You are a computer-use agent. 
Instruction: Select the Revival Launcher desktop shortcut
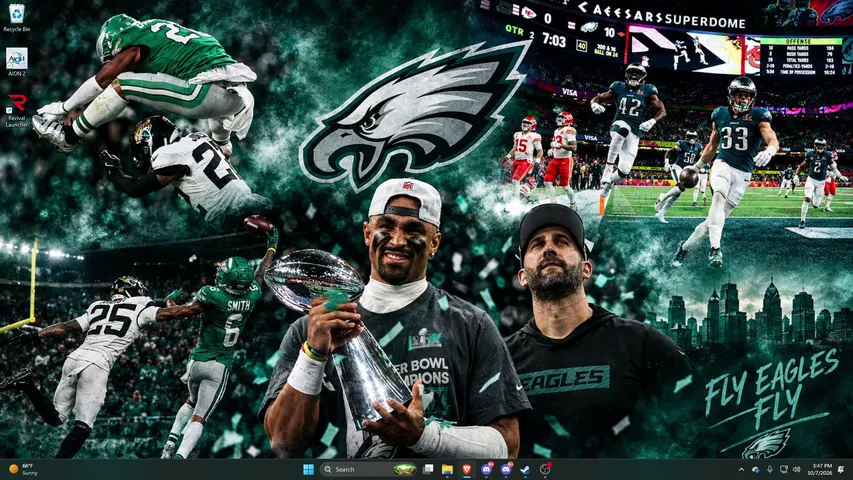pos(16,110)
